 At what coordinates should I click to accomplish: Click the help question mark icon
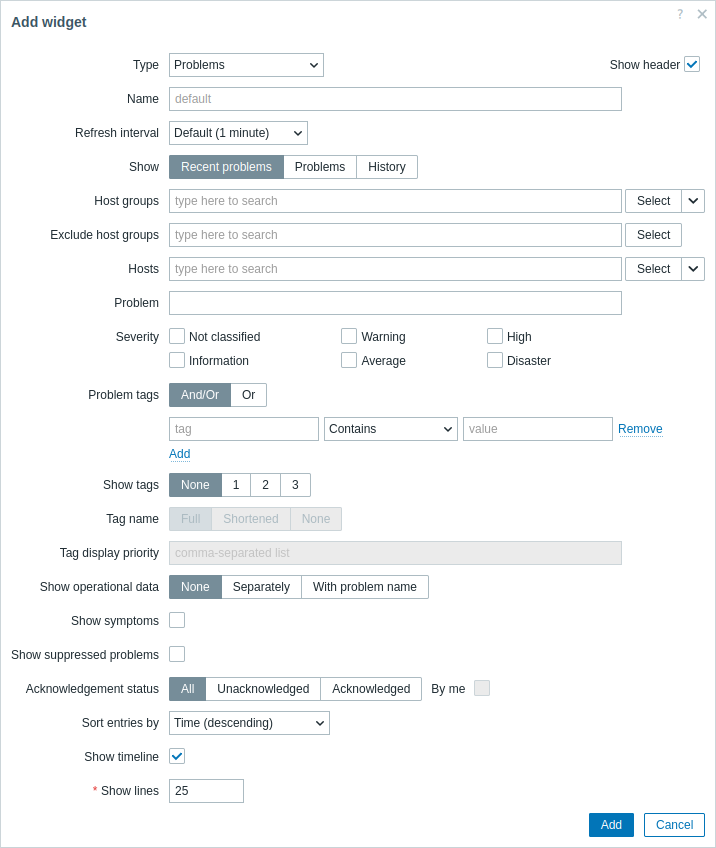click(680, 14)
